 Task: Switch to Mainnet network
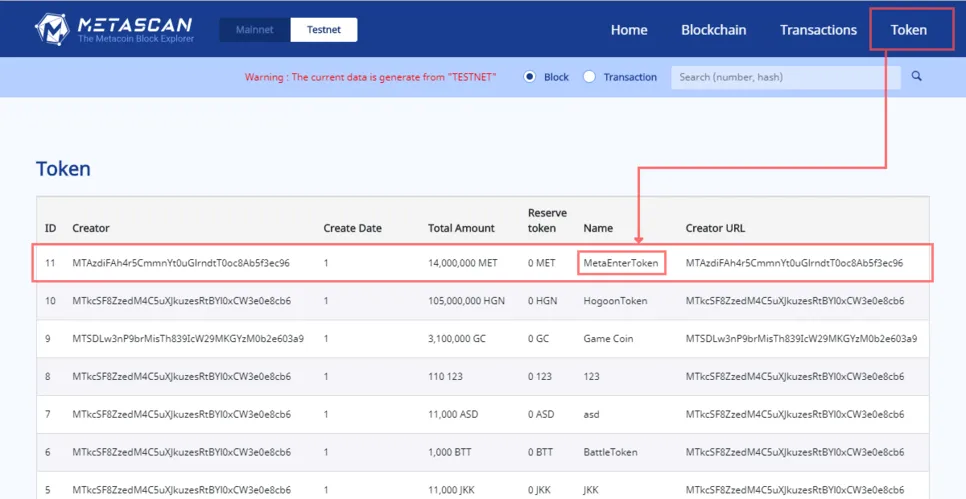click(x=254, y=30)
